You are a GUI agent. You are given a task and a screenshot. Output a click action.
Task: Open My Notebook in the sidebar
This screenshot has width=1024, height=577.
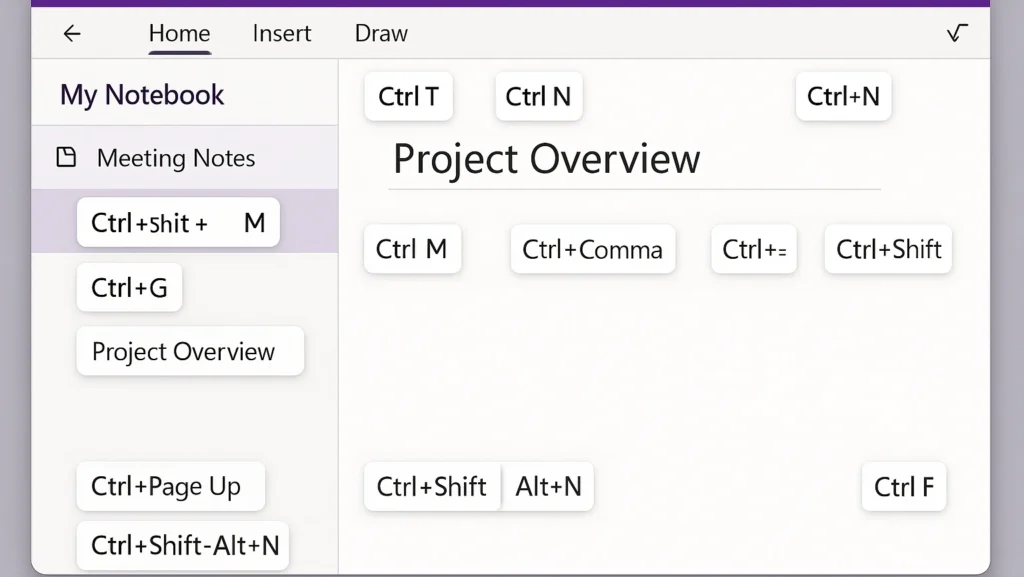point(141,93)
